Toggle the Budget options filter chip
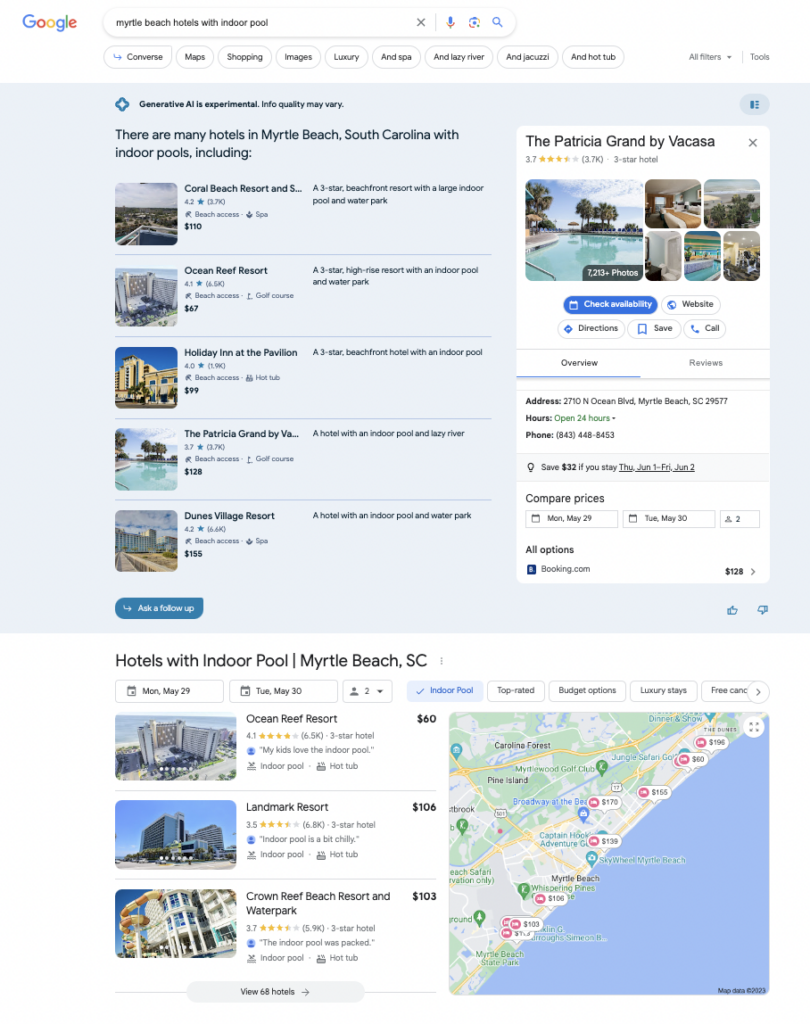Image resolution: width=810 pixels, height=1024 pixels. (x=587, y=690)
